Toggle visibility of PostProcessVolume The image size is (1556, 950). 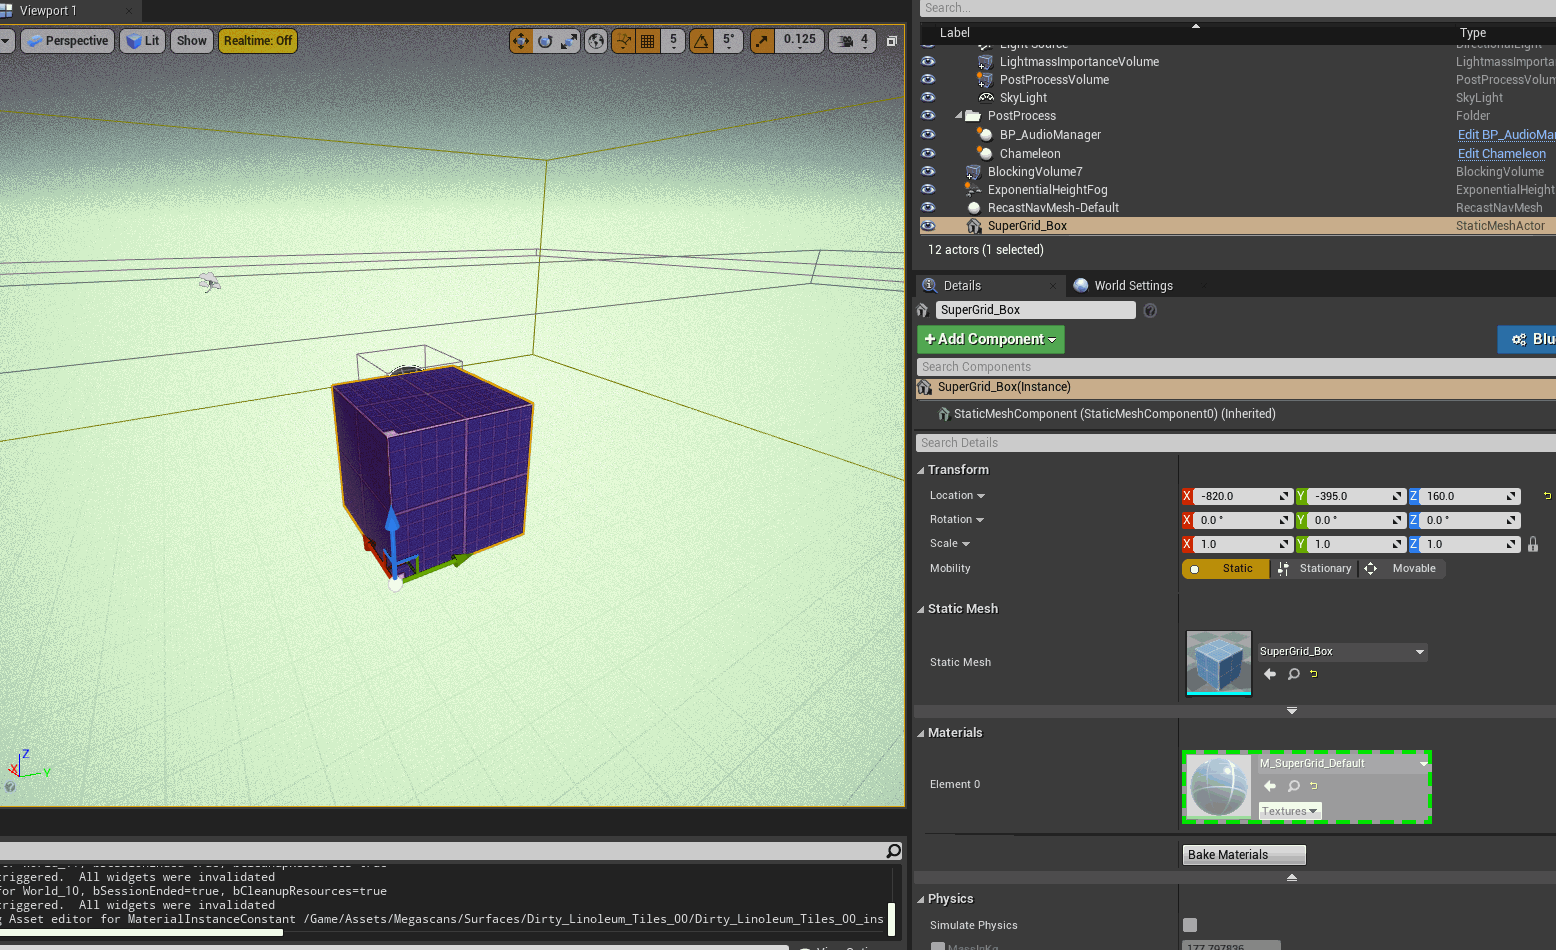[928, 79]
